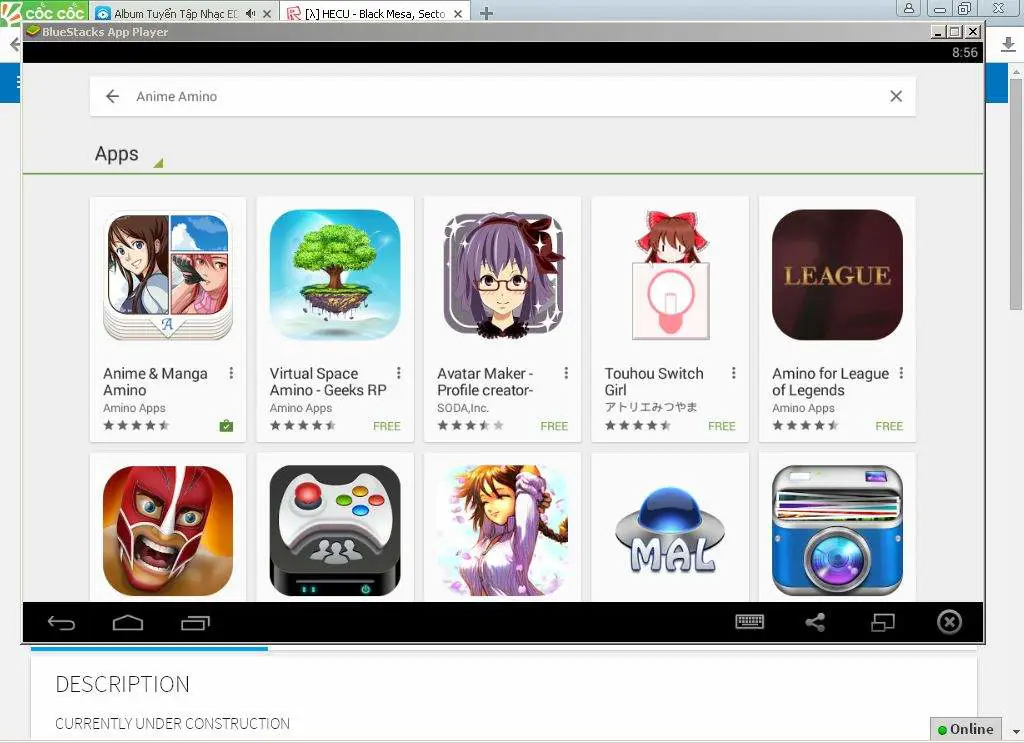Click FREE on Avatar Maker
The height and width of the screenshot is (743, 1024).
(554, 426)
